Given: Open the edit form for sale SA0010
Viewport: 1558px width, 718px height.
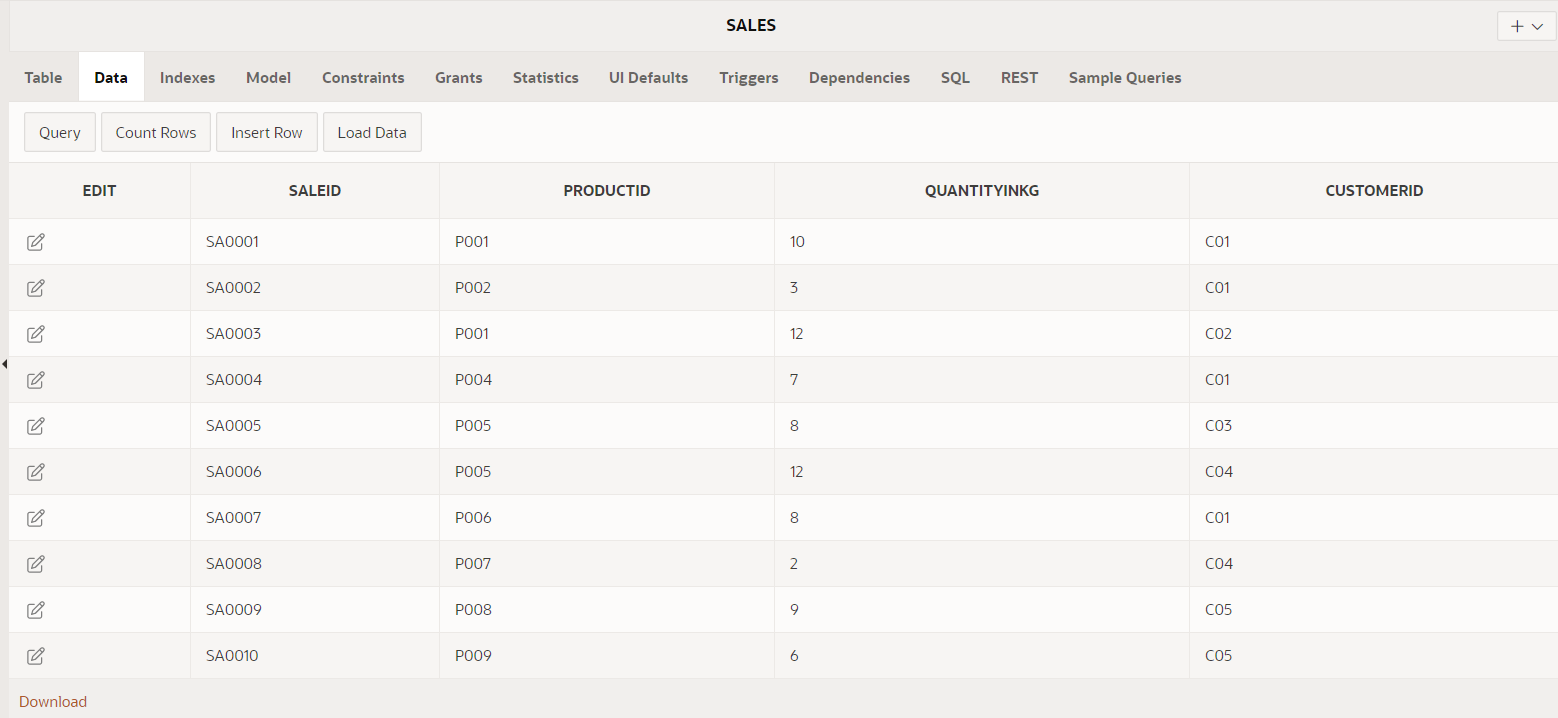Looking at the screenshot, I should (36, 655).
